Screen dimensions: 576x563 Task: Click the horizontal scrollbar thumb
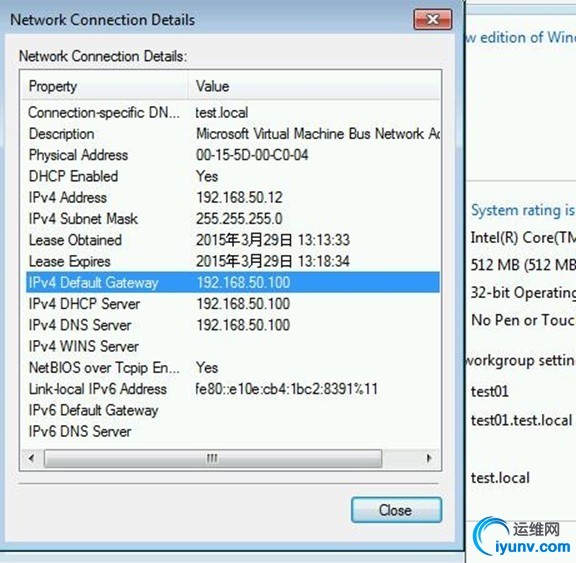coord(213,458)
